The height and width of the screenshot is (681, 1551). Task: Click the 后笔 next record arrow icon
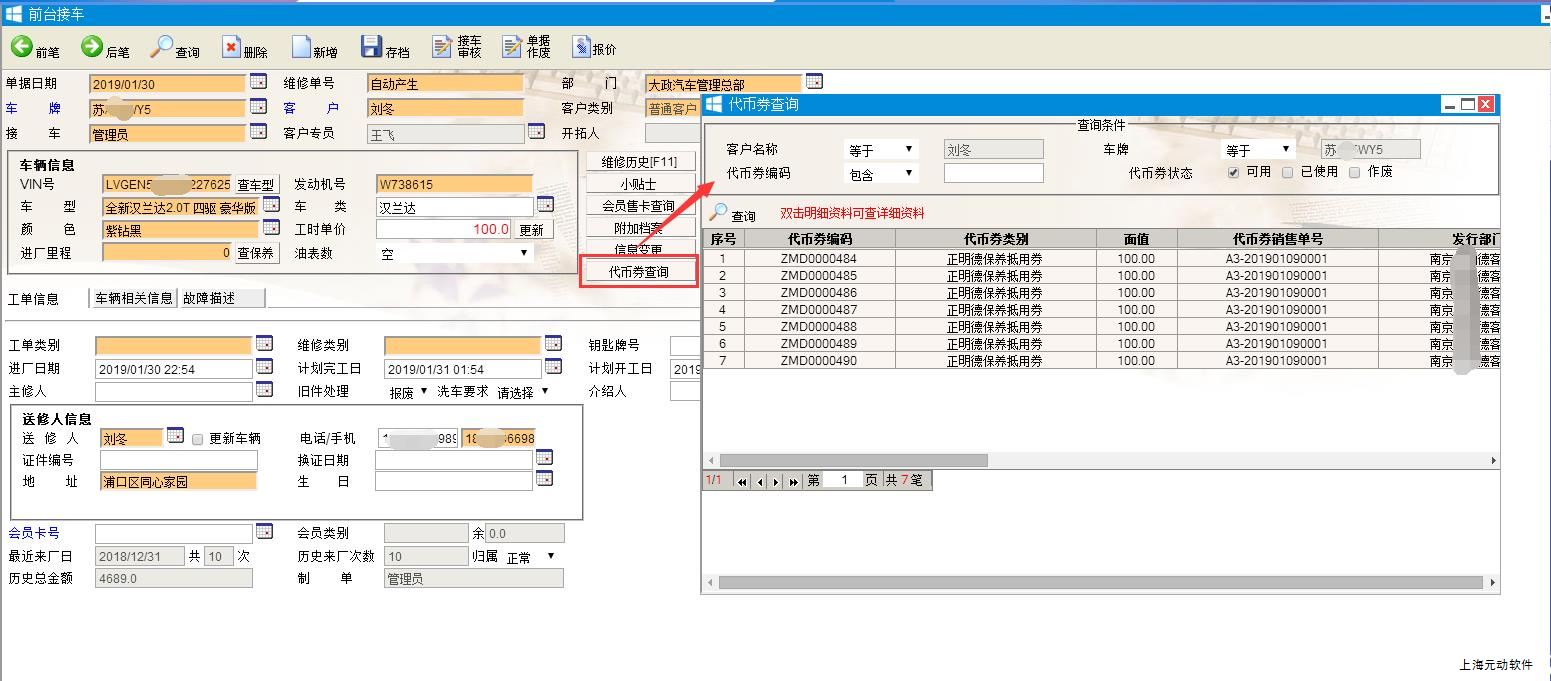[92, 47]
